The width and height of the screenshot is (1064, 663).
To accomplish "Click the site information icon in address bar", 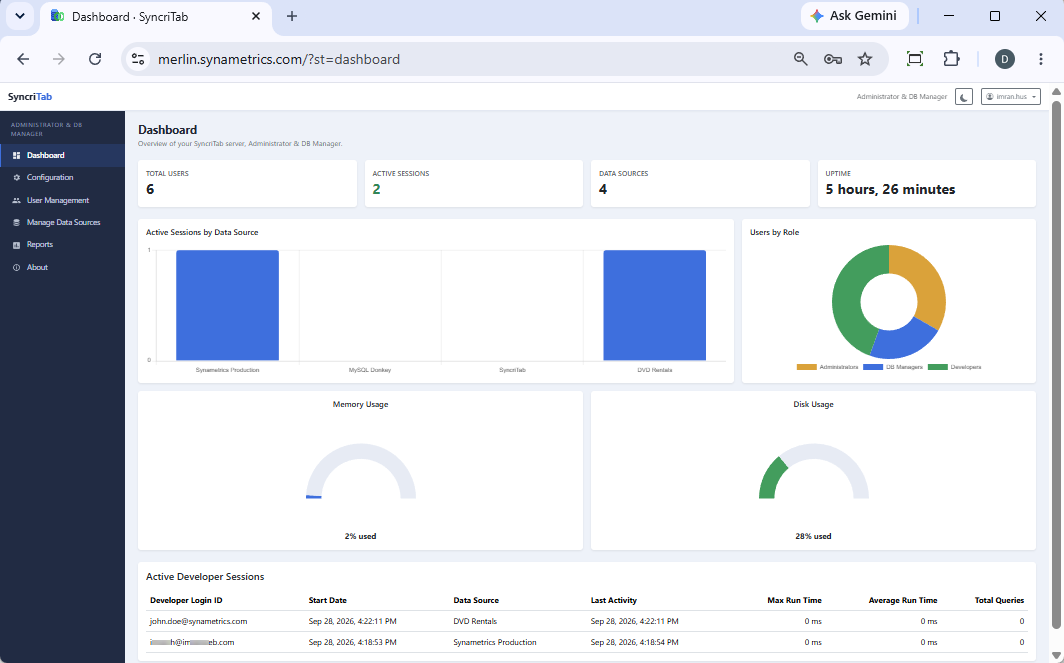I will (x=138, y=59).
